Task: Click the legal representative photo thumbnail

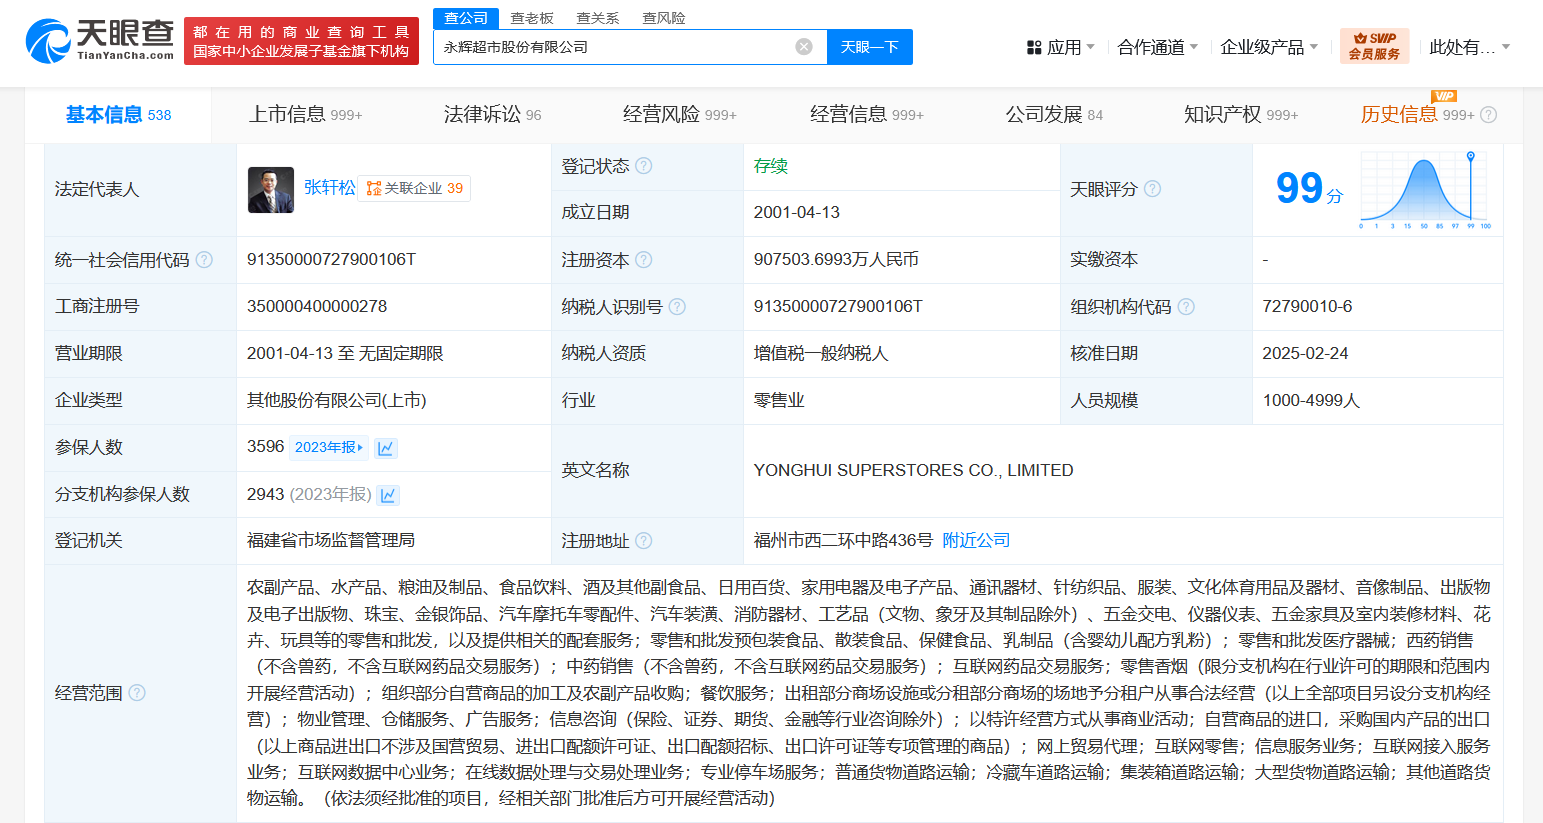Action: [271, 189]
